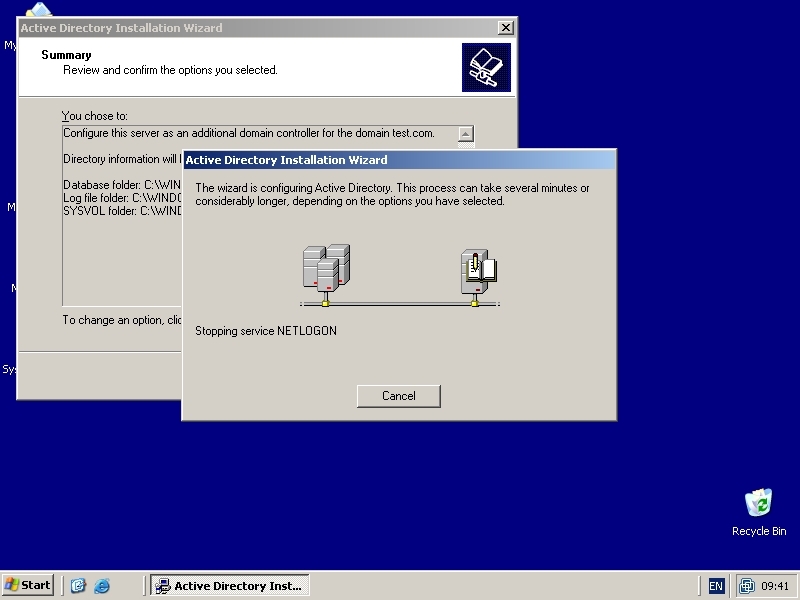Click the 'Log file folder' line in summary
800x600 pixels.
(x=122, y=198)
